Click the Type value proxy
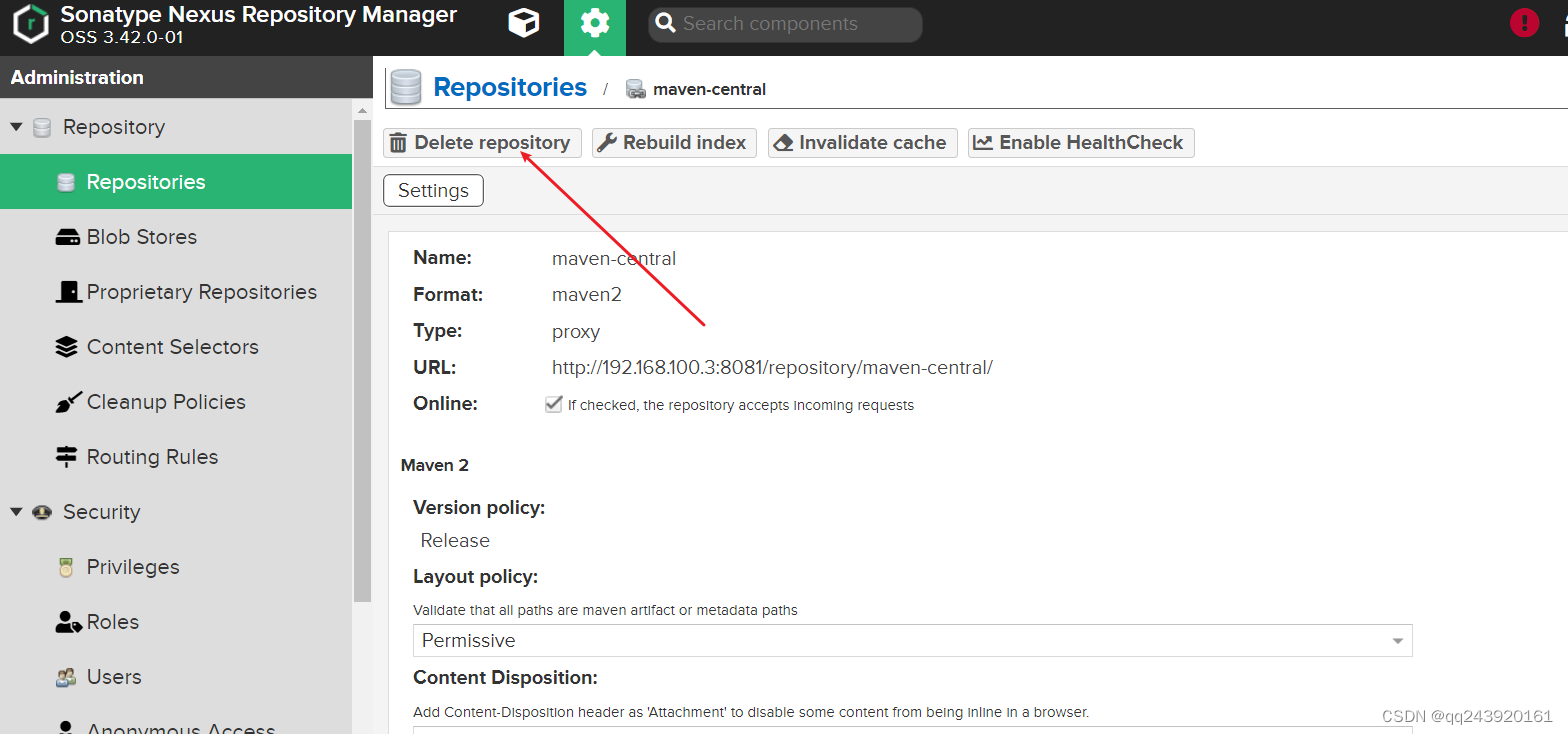 pyautogui.click(x=576, y=332)
